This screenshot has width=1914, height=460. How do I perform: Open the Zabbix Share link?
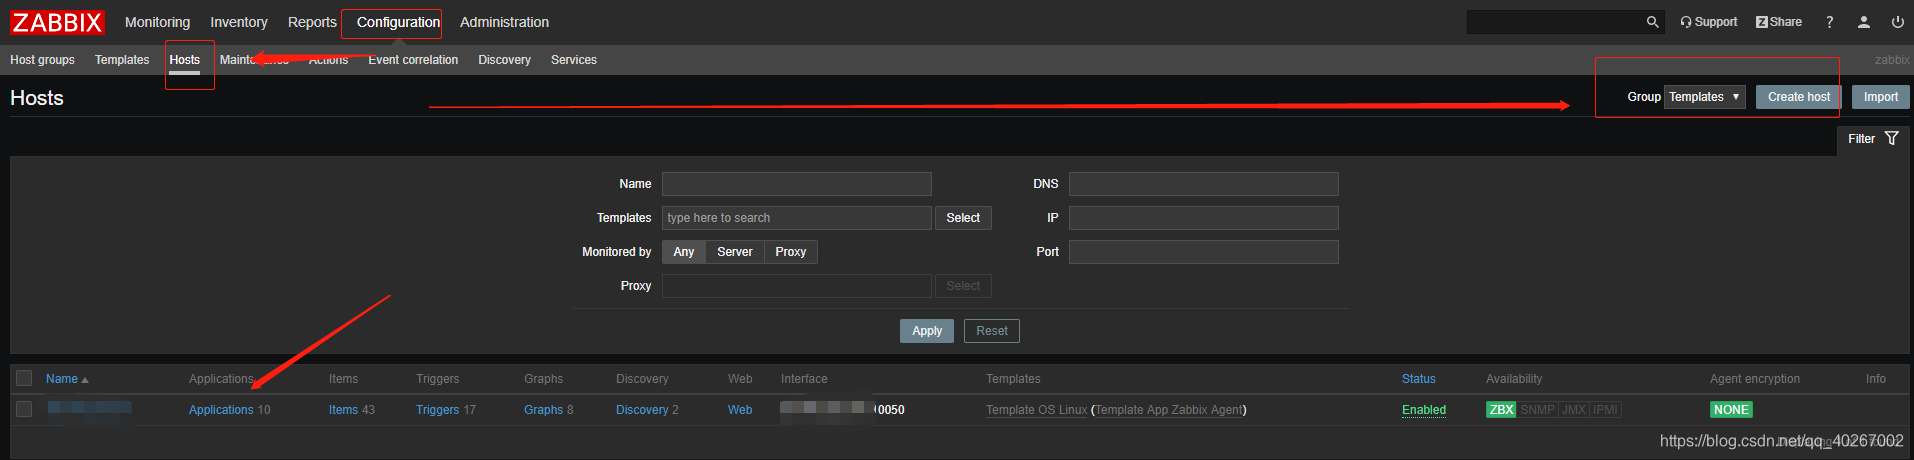point(1779,22)
